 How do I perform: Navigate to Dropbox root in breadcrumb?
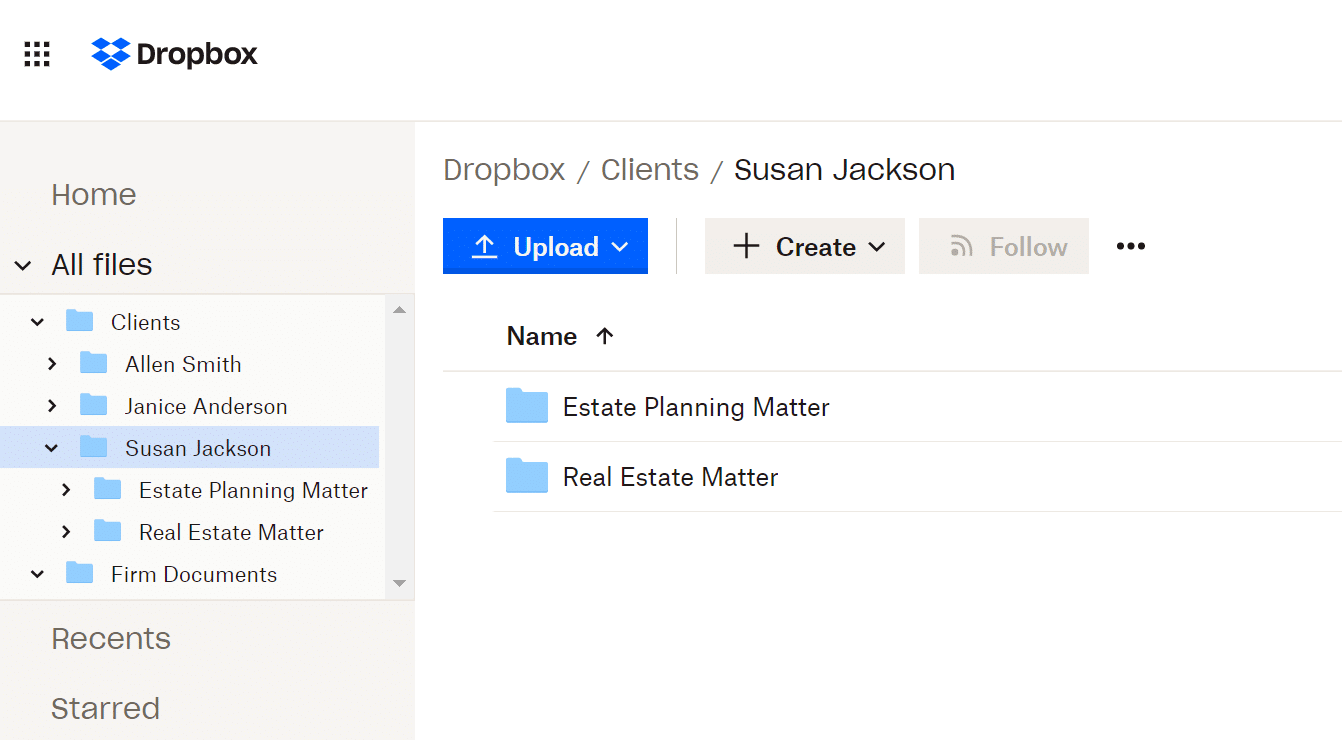pos(504,170)
